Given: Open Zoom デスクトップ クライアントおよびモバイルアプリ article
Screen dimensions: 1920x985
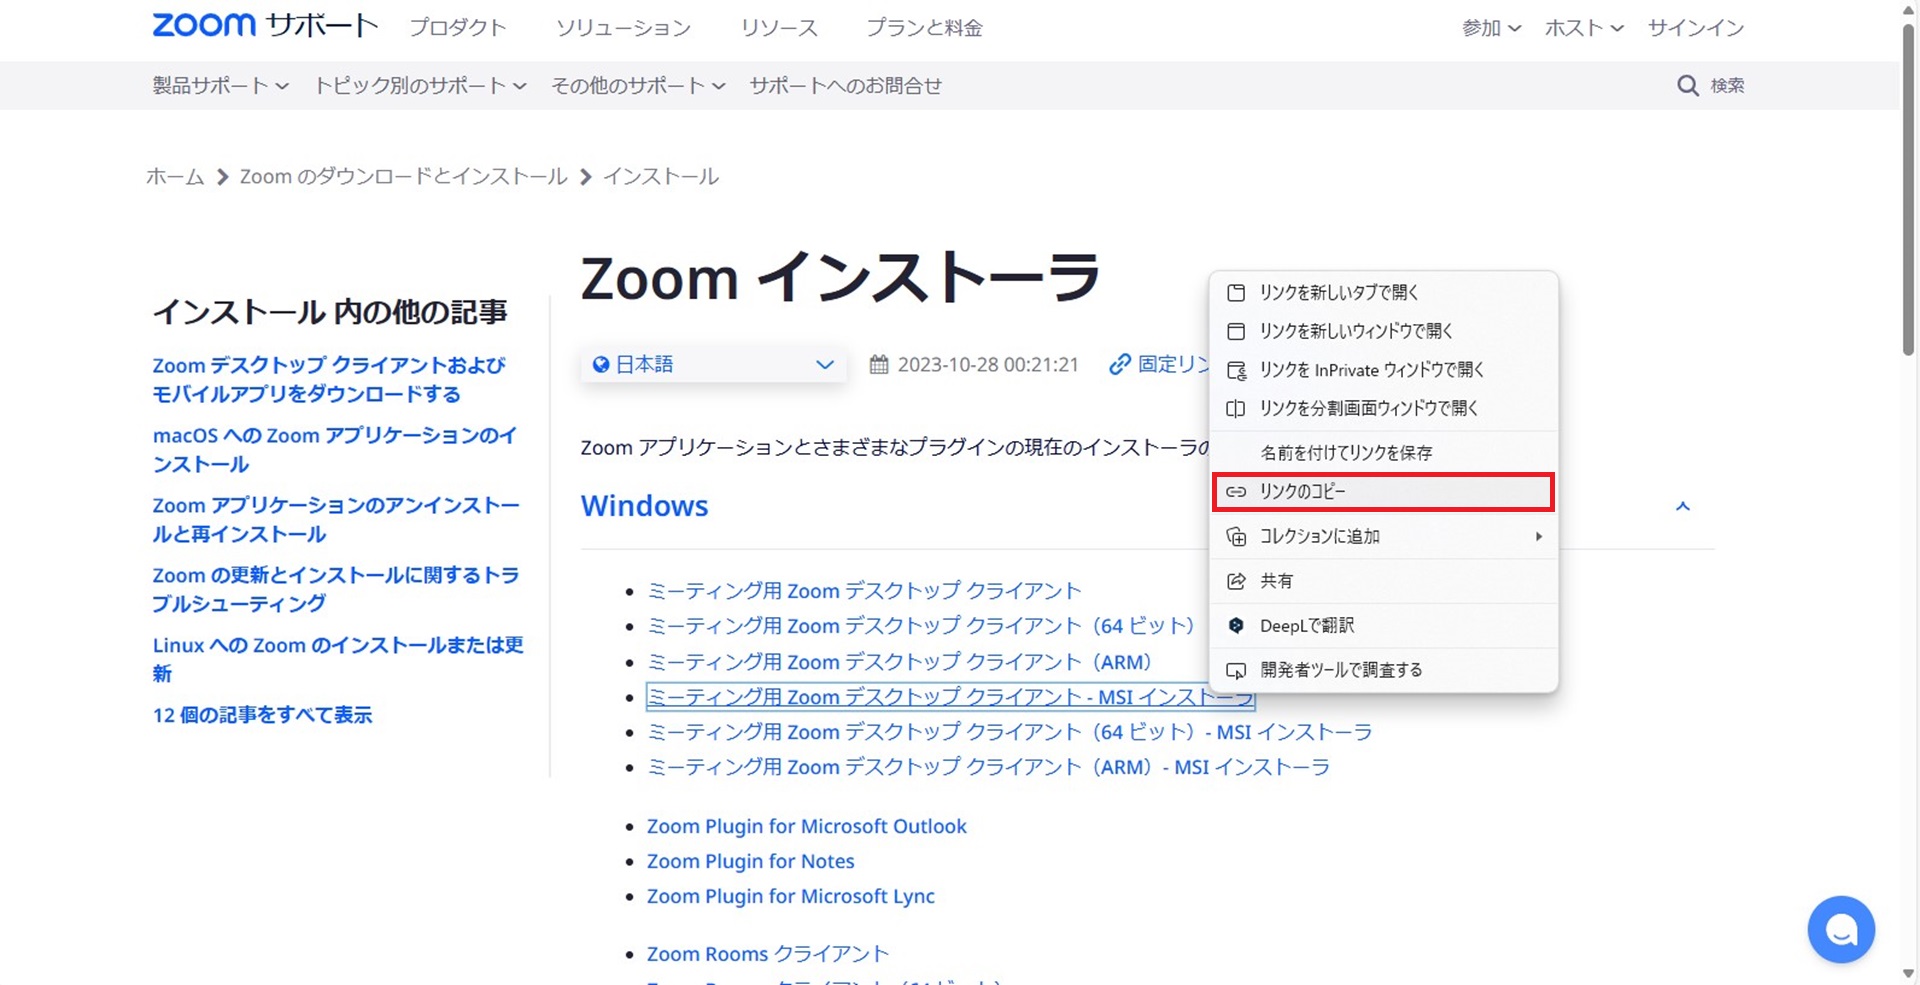Looking at the screenshot, I should [x=329, y=380].
